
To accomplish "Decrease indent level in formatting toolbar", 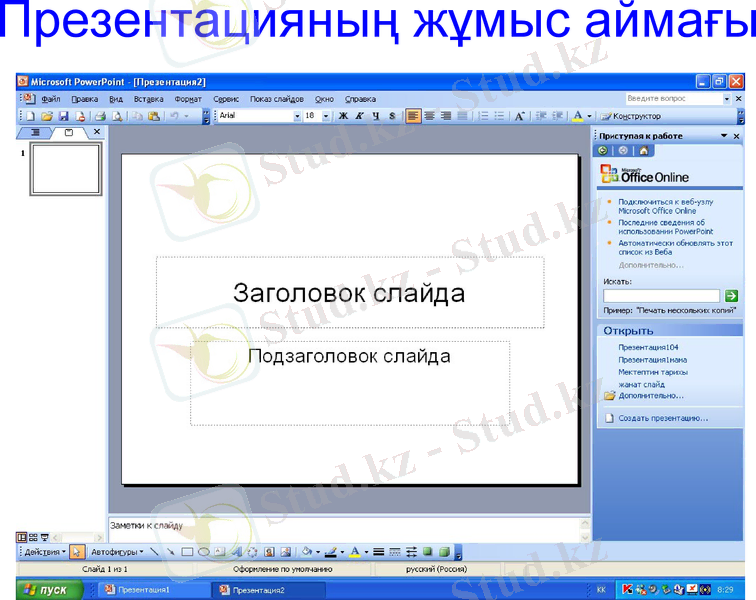I will pyautogui.click(x=541, y=116).
